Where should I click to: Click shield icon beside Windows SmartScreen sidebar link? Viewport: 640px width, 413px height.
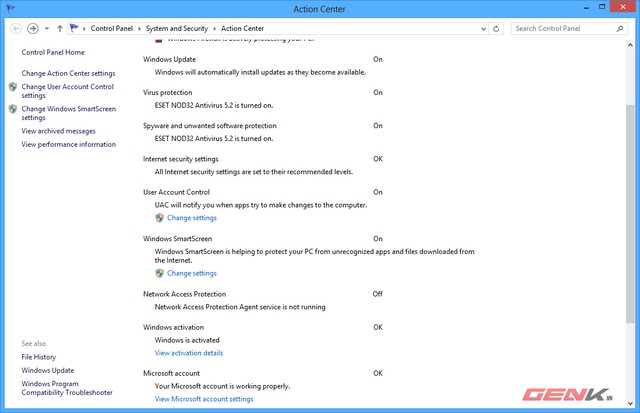(x=13, y=109)
